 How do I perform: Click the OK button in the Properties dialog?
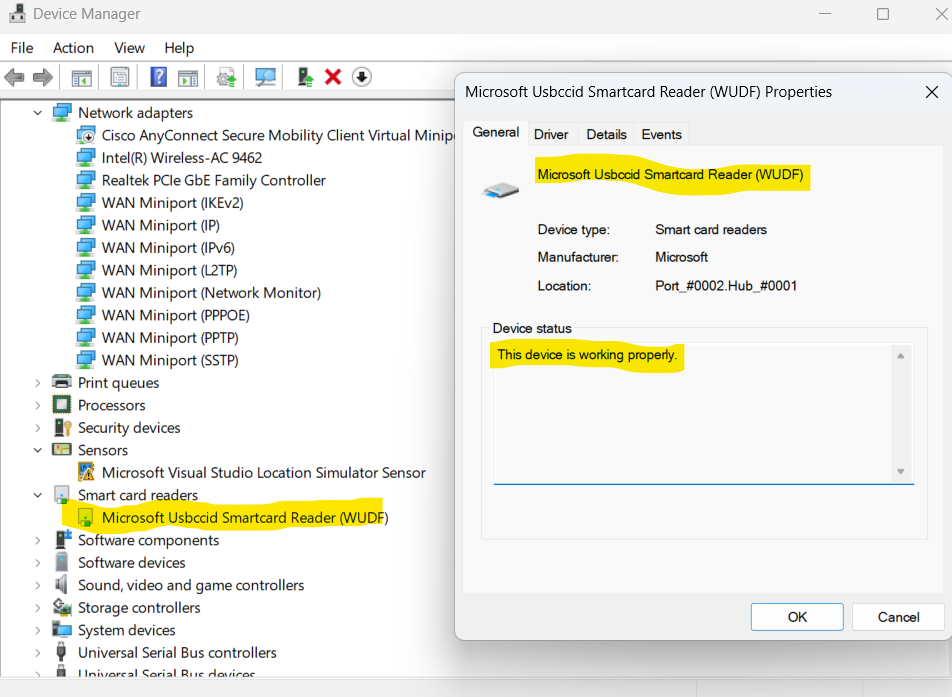click(x=797, y=616)
